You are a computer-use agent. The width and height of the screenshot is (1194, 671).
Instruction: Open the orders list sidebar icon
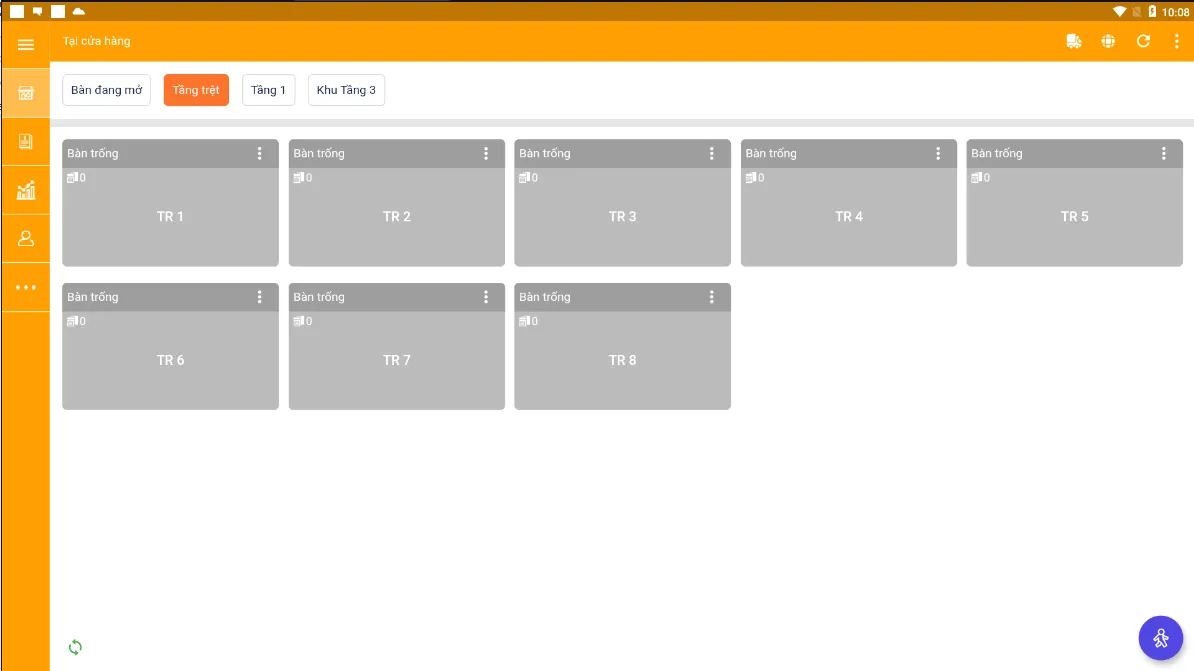[x=25, y=142]
